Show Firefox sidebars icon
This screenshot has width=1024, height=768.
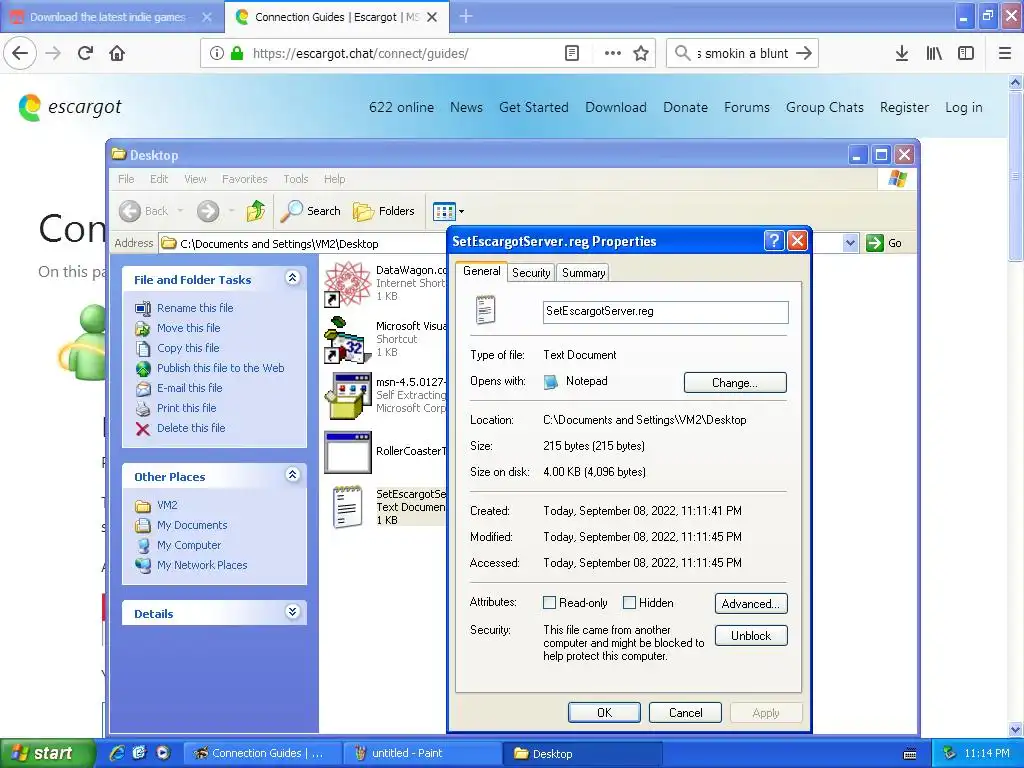(965, 53)
